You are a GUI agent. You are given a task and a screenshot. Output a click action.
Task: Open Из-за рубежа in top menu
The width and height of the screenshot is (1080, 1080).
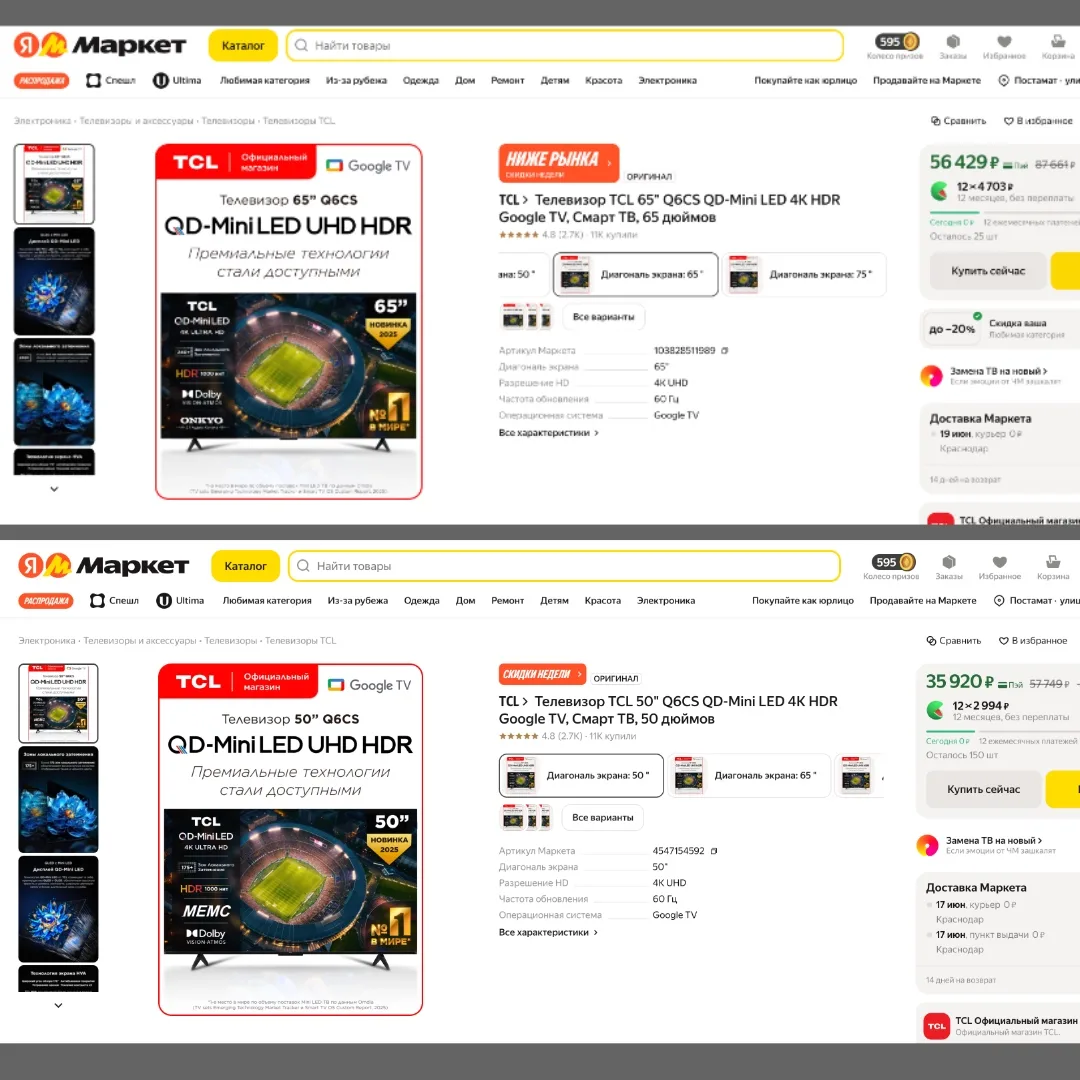[x=356, y=81]
